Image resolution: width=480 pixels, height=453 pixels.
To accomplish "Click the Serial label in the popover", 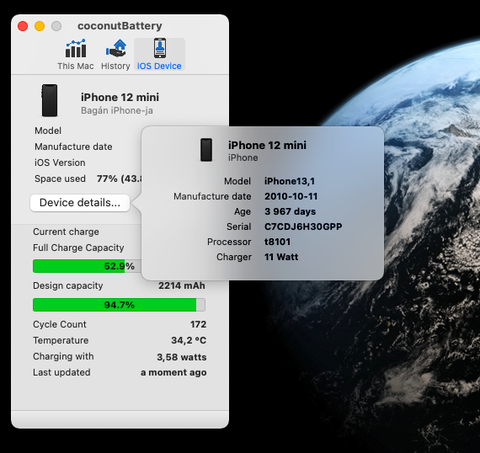I will click(x=239, y=227).
